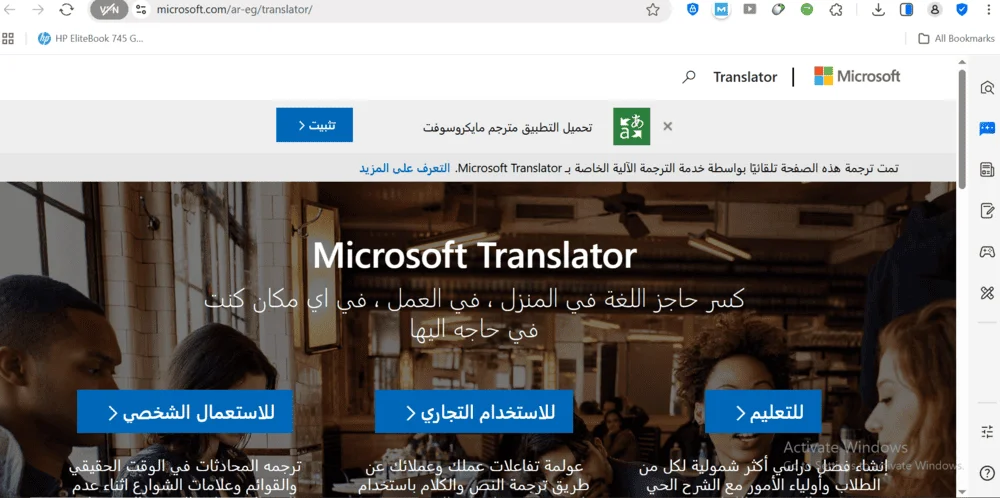Toggle the side panel icon
This screenshot has width=1000, height=498.
(906, 10)
